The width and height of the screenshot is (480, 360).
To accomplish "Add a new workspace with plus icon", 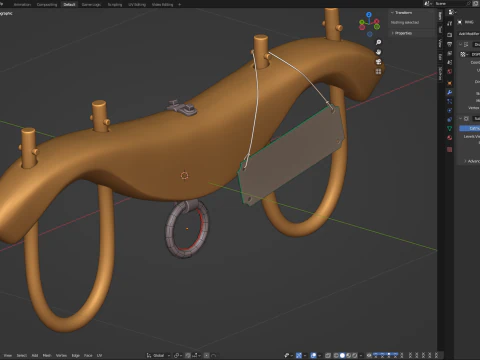I will pos(179,4).
